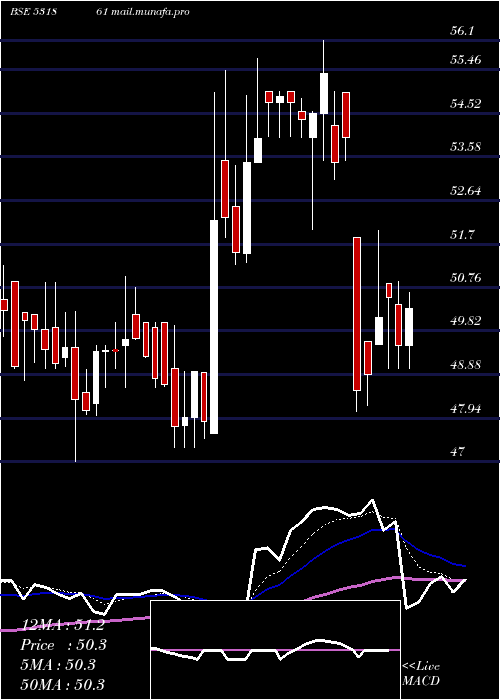
Task: Click the 47 price level label
Action: point(458,451)
